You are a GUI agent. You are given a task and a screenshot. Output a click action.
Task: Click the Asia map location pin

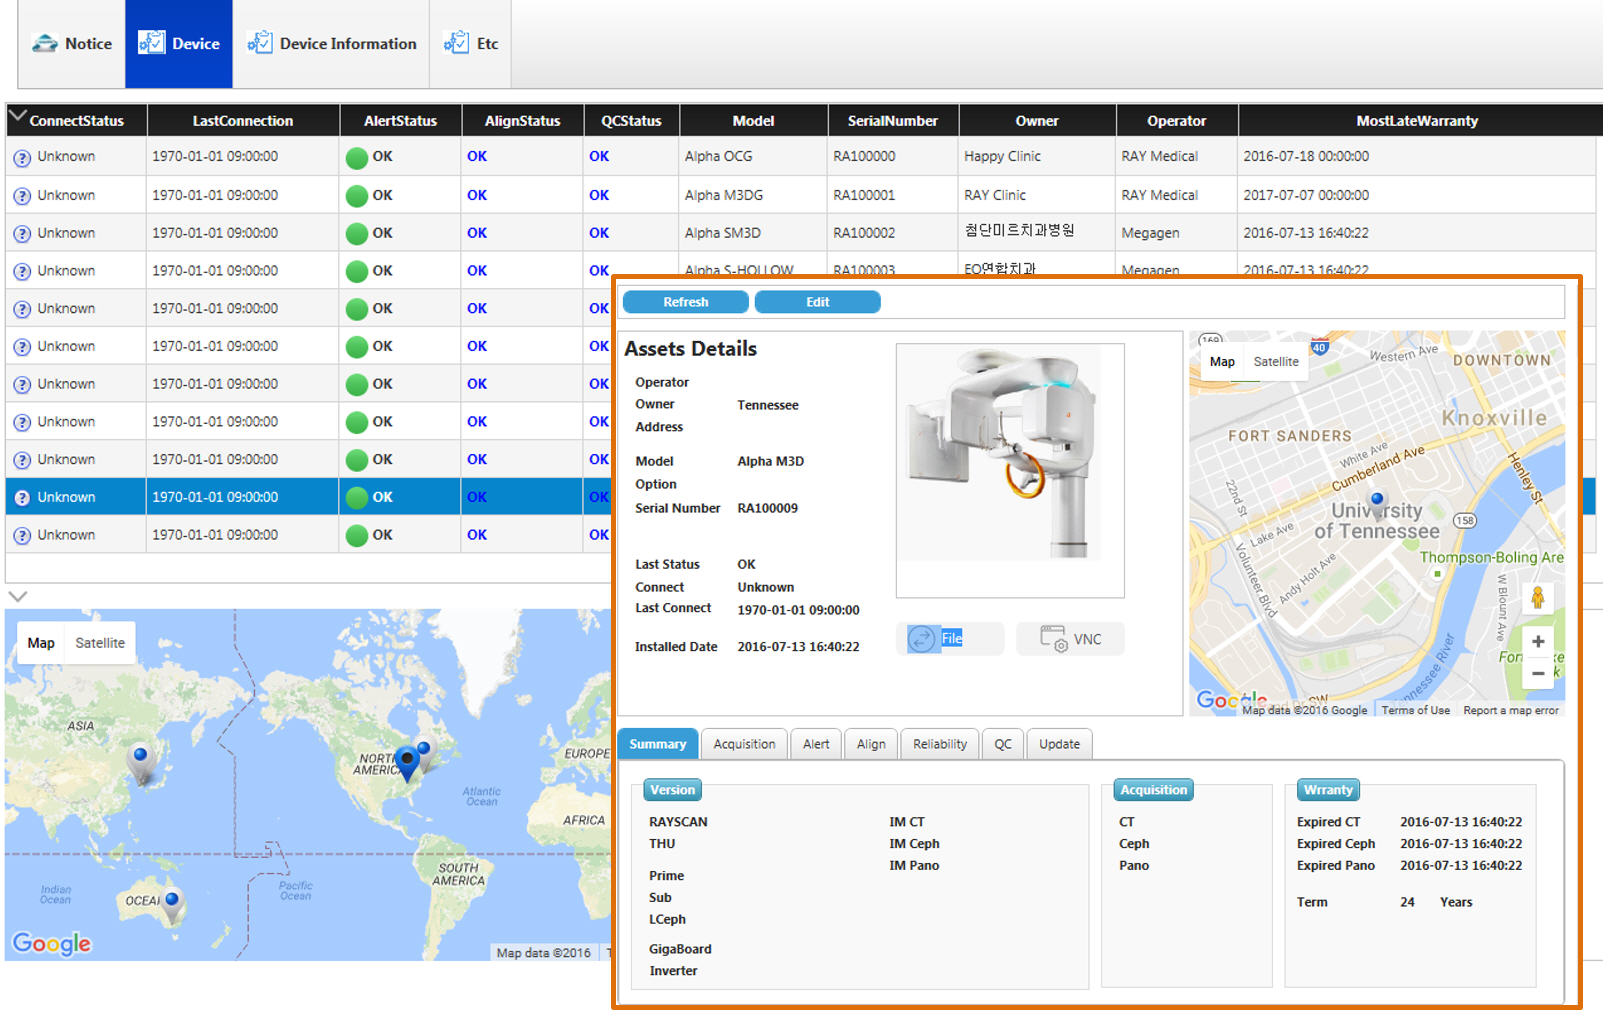pos(141,758)
